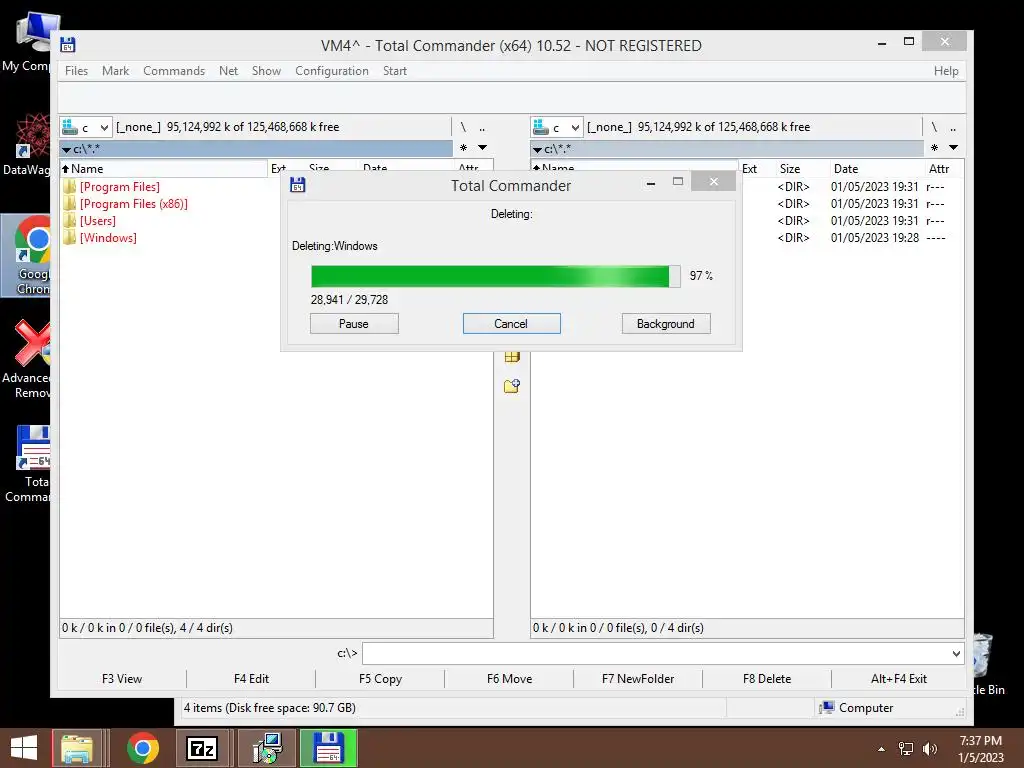Click the right panel path bar c:\*.*
This screenshot has width=1024, height=768.
click(727, 149)
